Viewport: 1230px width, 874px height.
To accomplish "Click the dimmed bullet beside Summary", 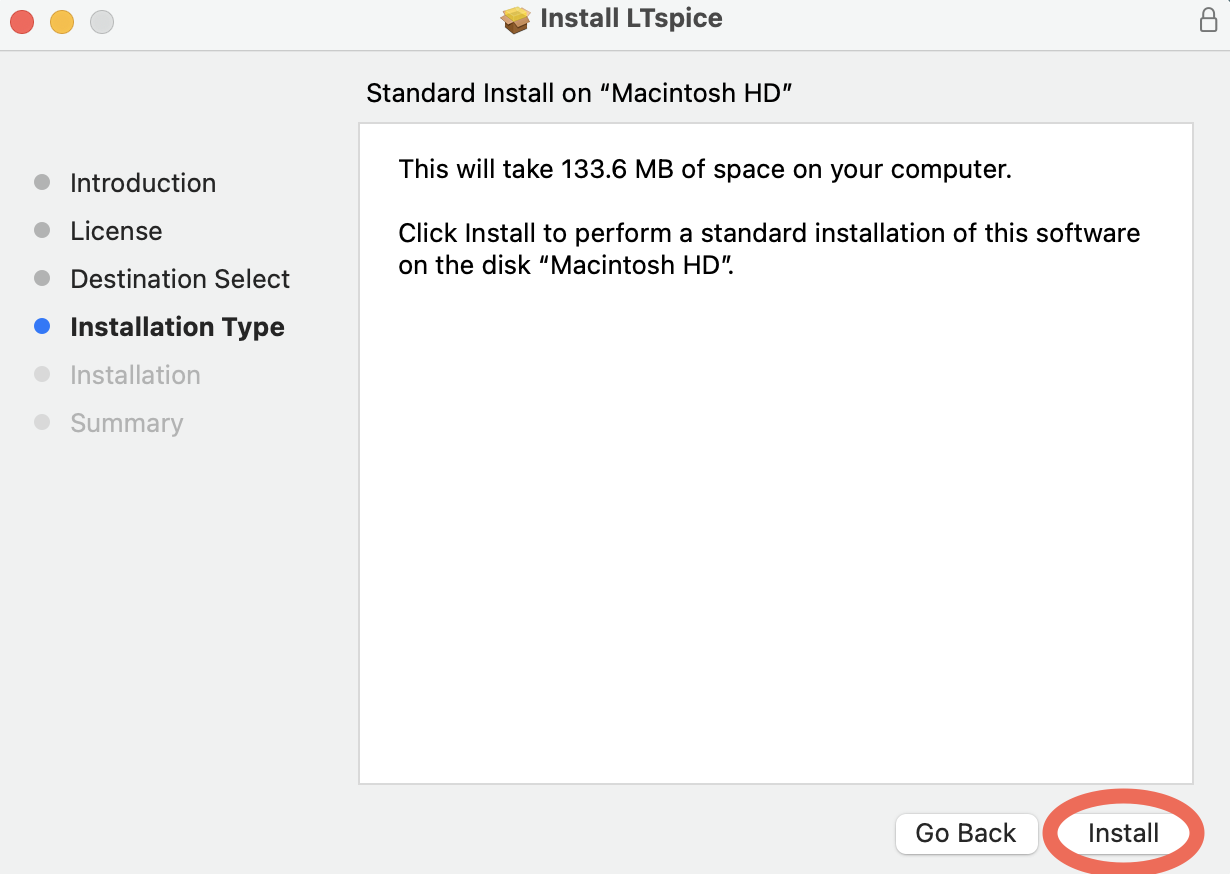I will [42, 422].
